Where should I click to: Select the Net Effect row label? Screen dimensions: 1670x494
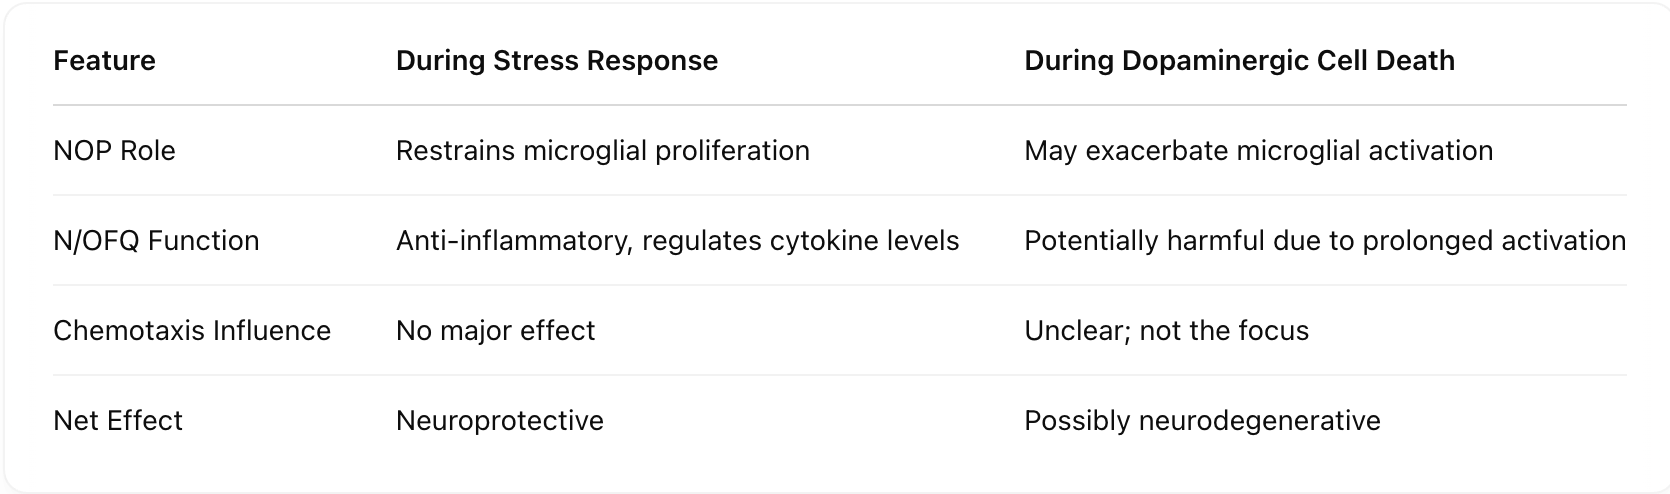[x=118, y=421]
